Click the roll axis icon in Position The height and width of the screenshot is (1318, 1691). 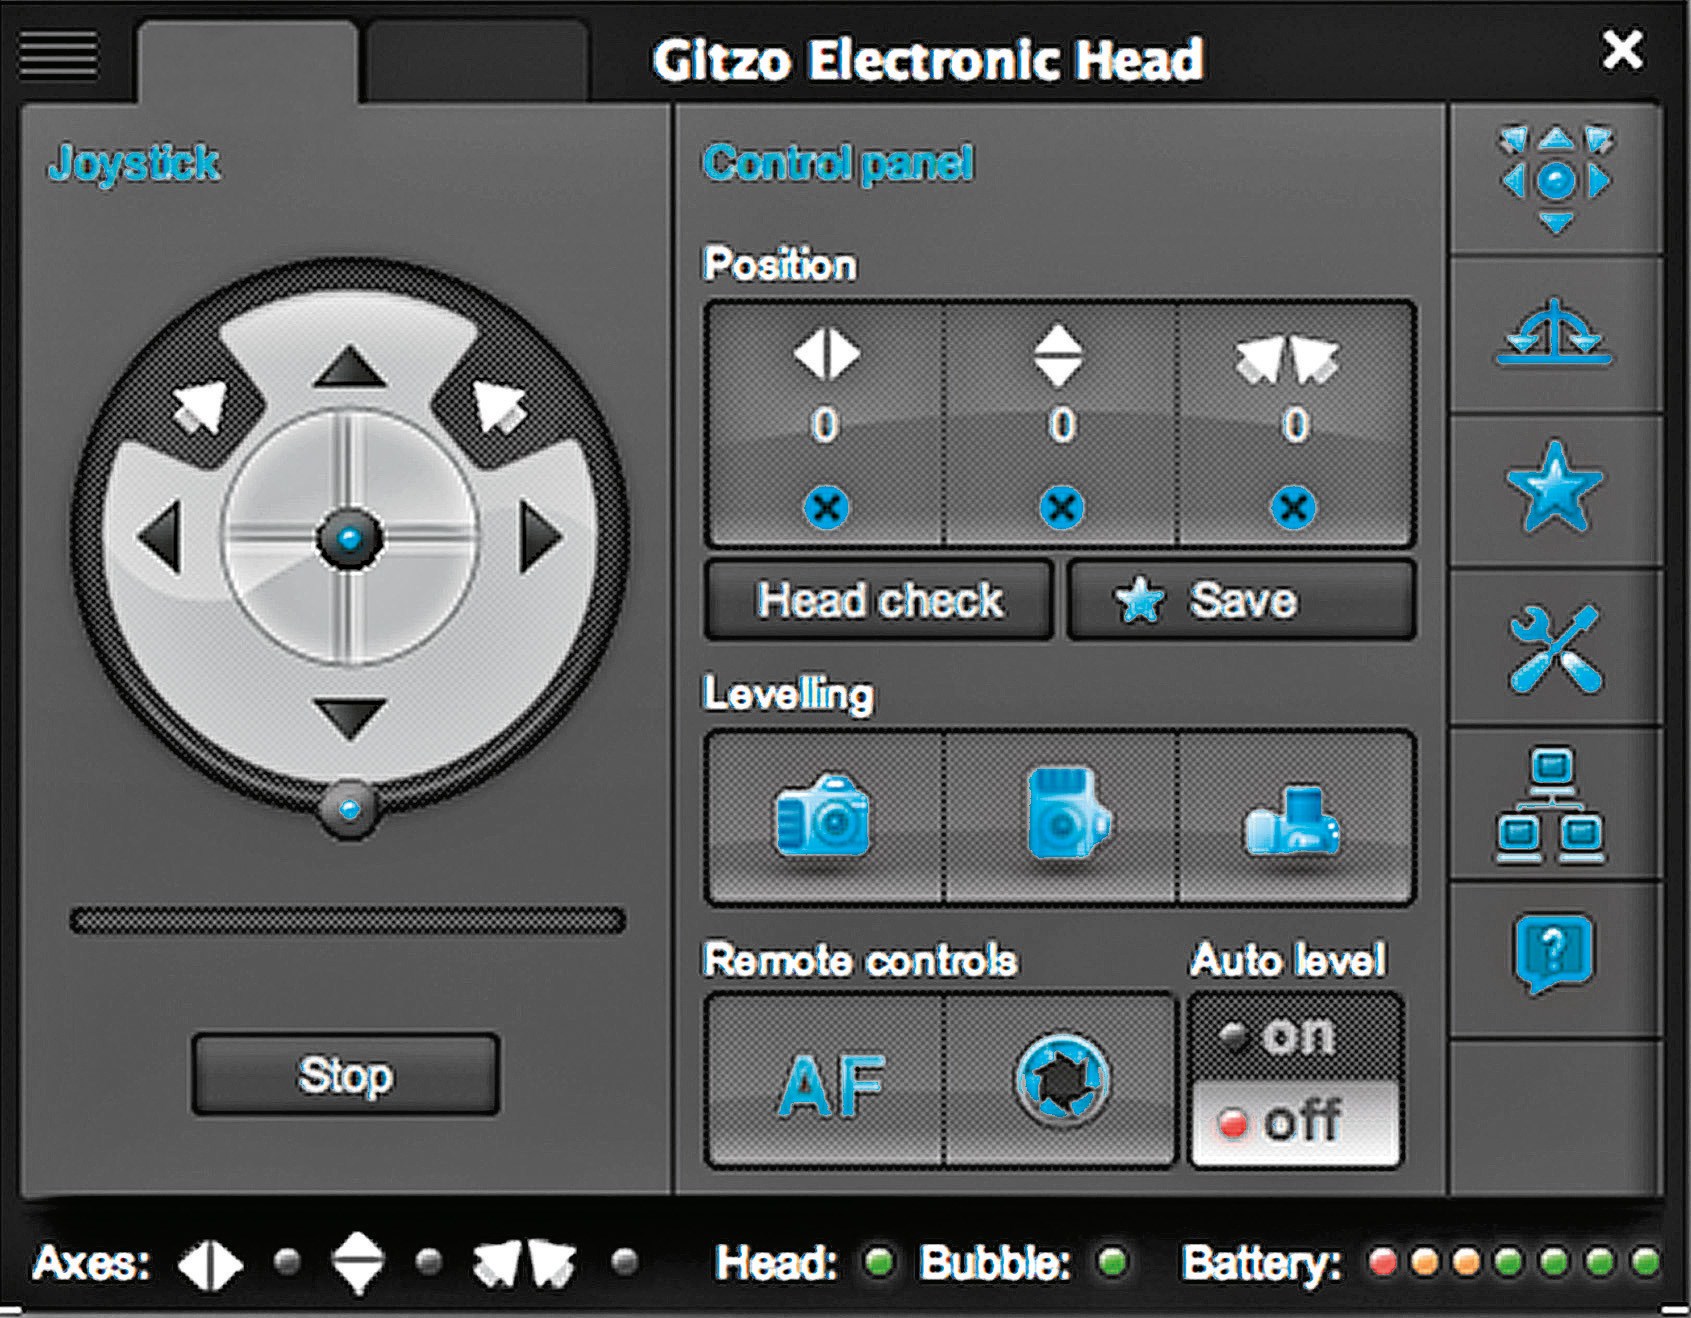pyautogui.click(x=1287, y=360)
